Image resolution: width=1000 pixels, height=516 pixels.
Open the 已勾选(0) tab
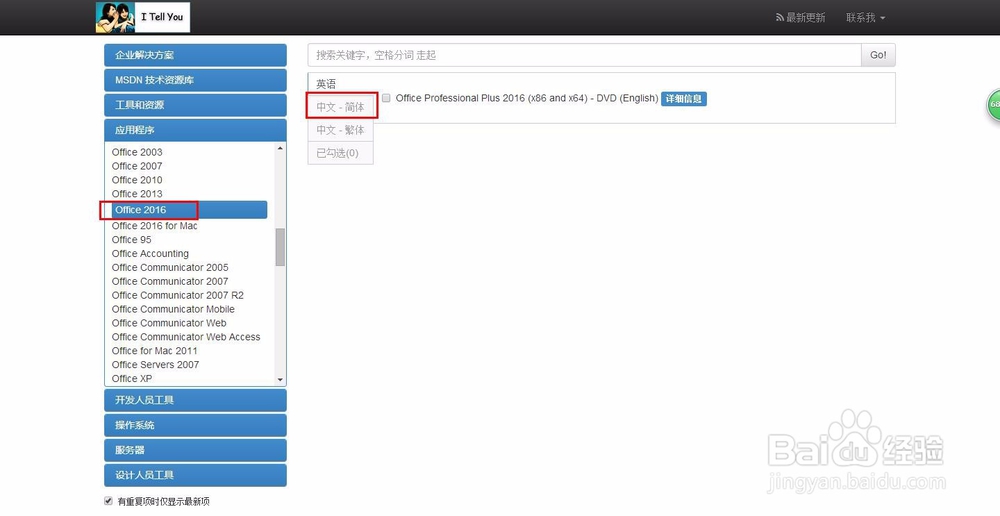point(341,153)
